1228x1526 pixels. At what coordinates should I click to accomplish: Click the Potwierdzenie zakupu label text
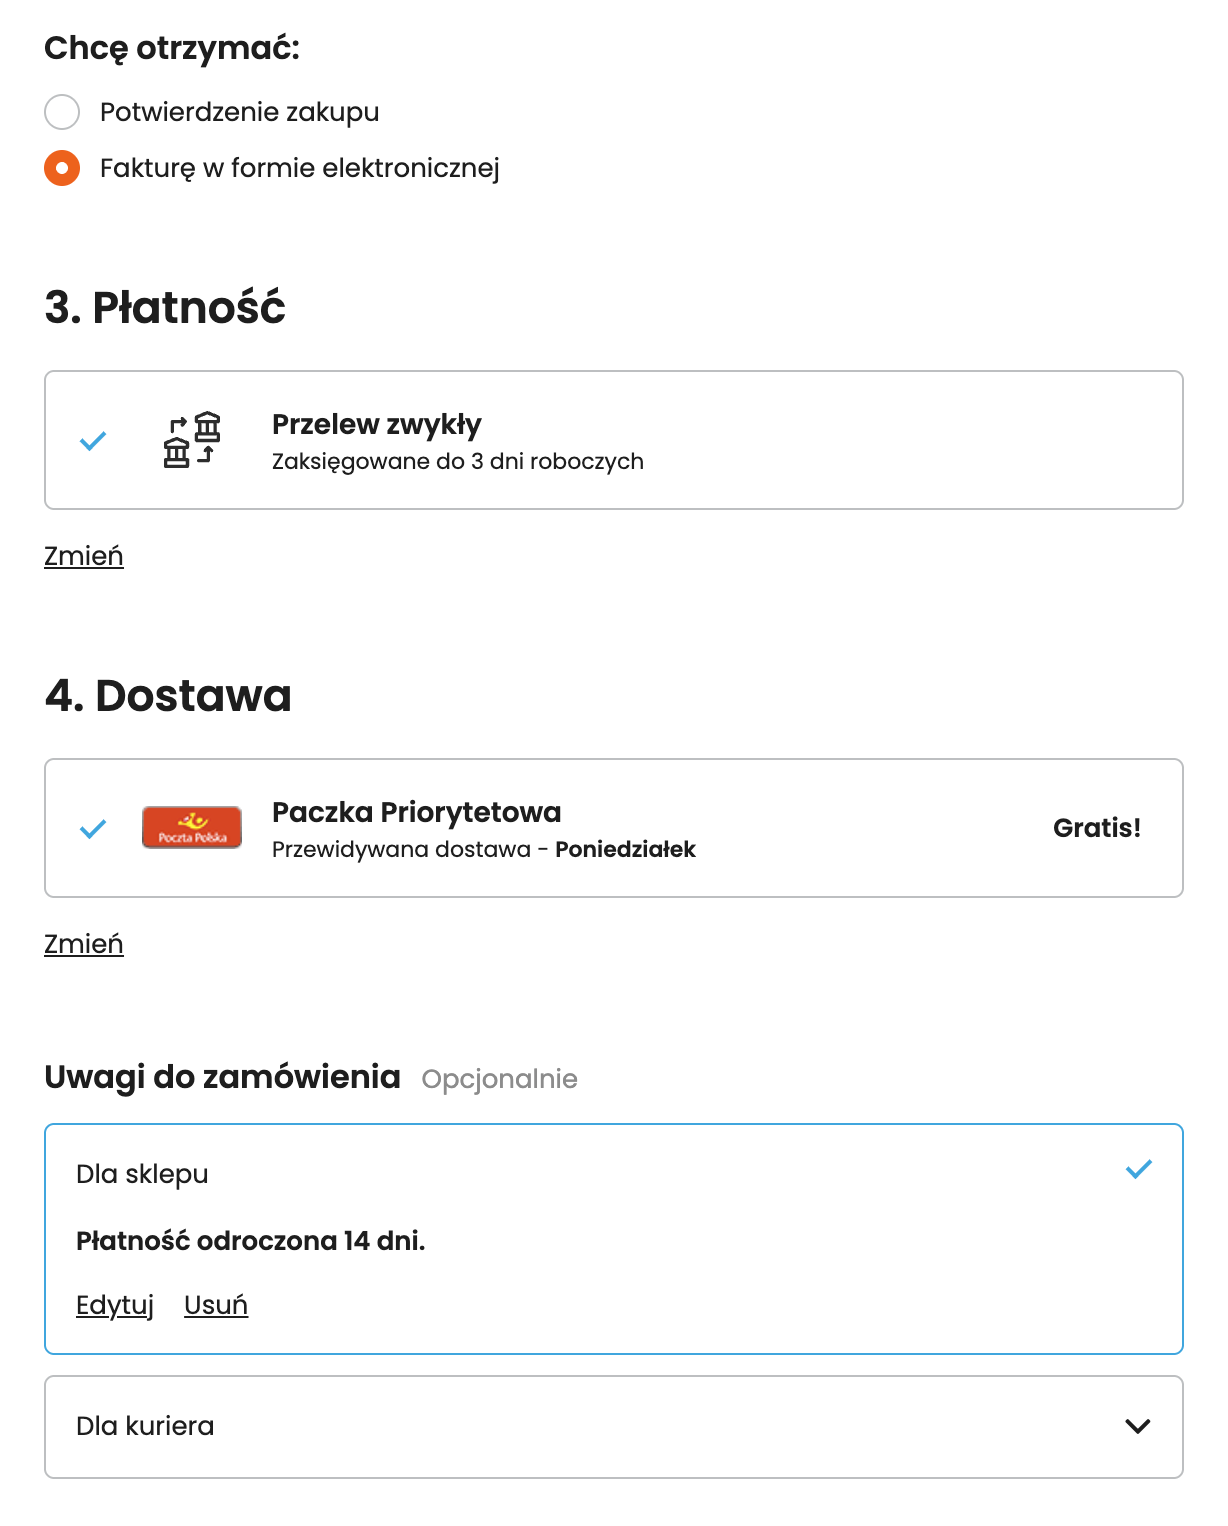240,112
